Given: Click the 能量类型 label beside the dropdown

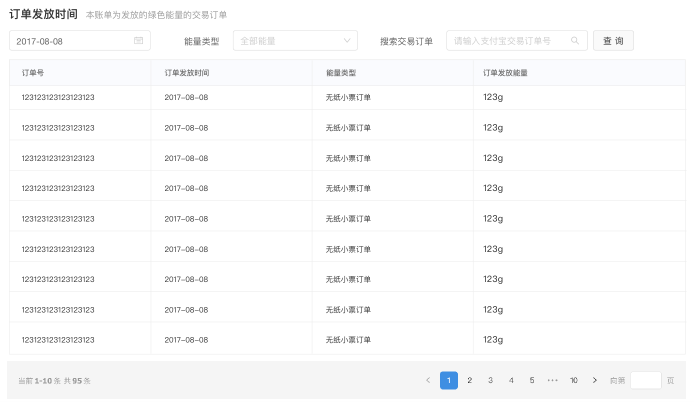Looking at the screenshot, I should 202,41.
